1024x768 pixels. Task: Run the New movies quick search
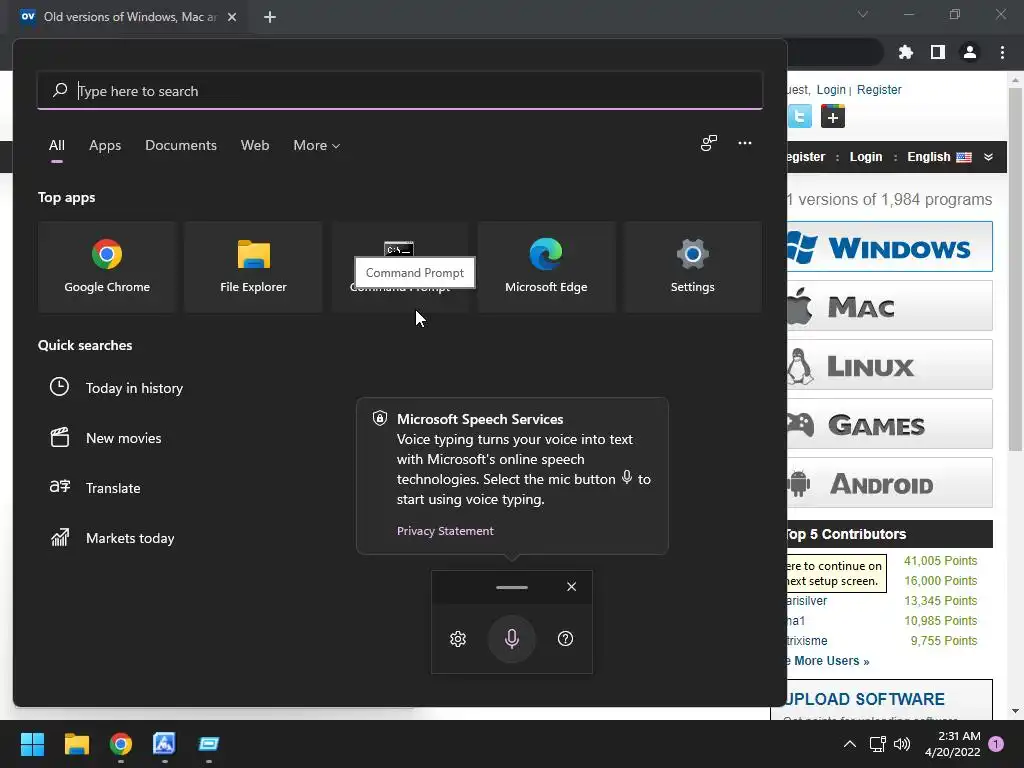pyautogui.click(x=123, y=438)
